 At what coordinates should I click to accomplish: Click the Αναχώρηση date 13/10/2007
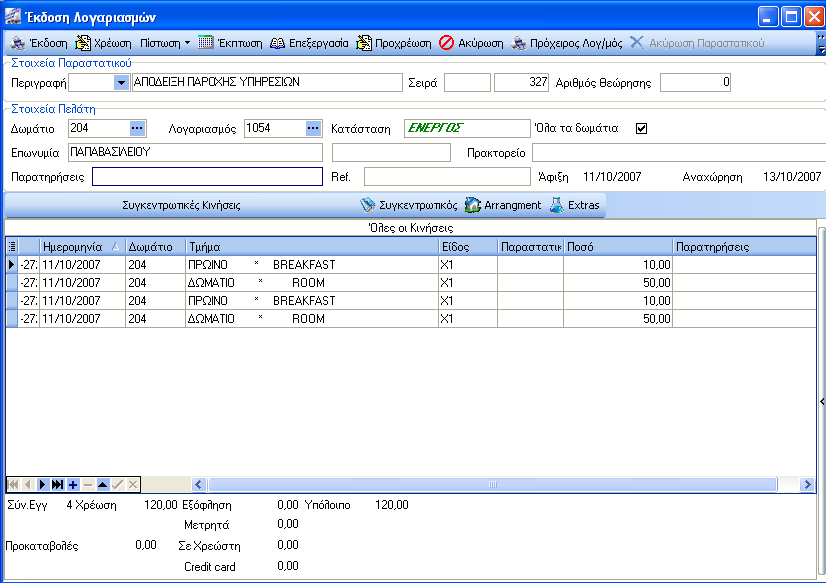[x=792, y=177]
